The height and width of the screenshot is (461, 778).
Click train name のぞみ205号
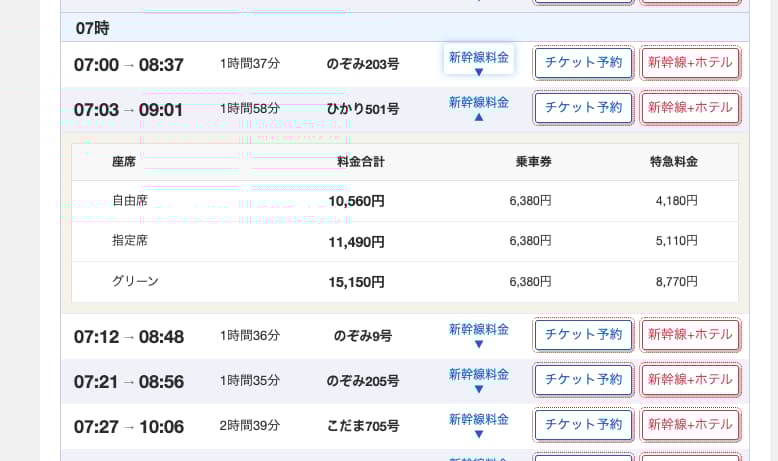tap(363, 381)
